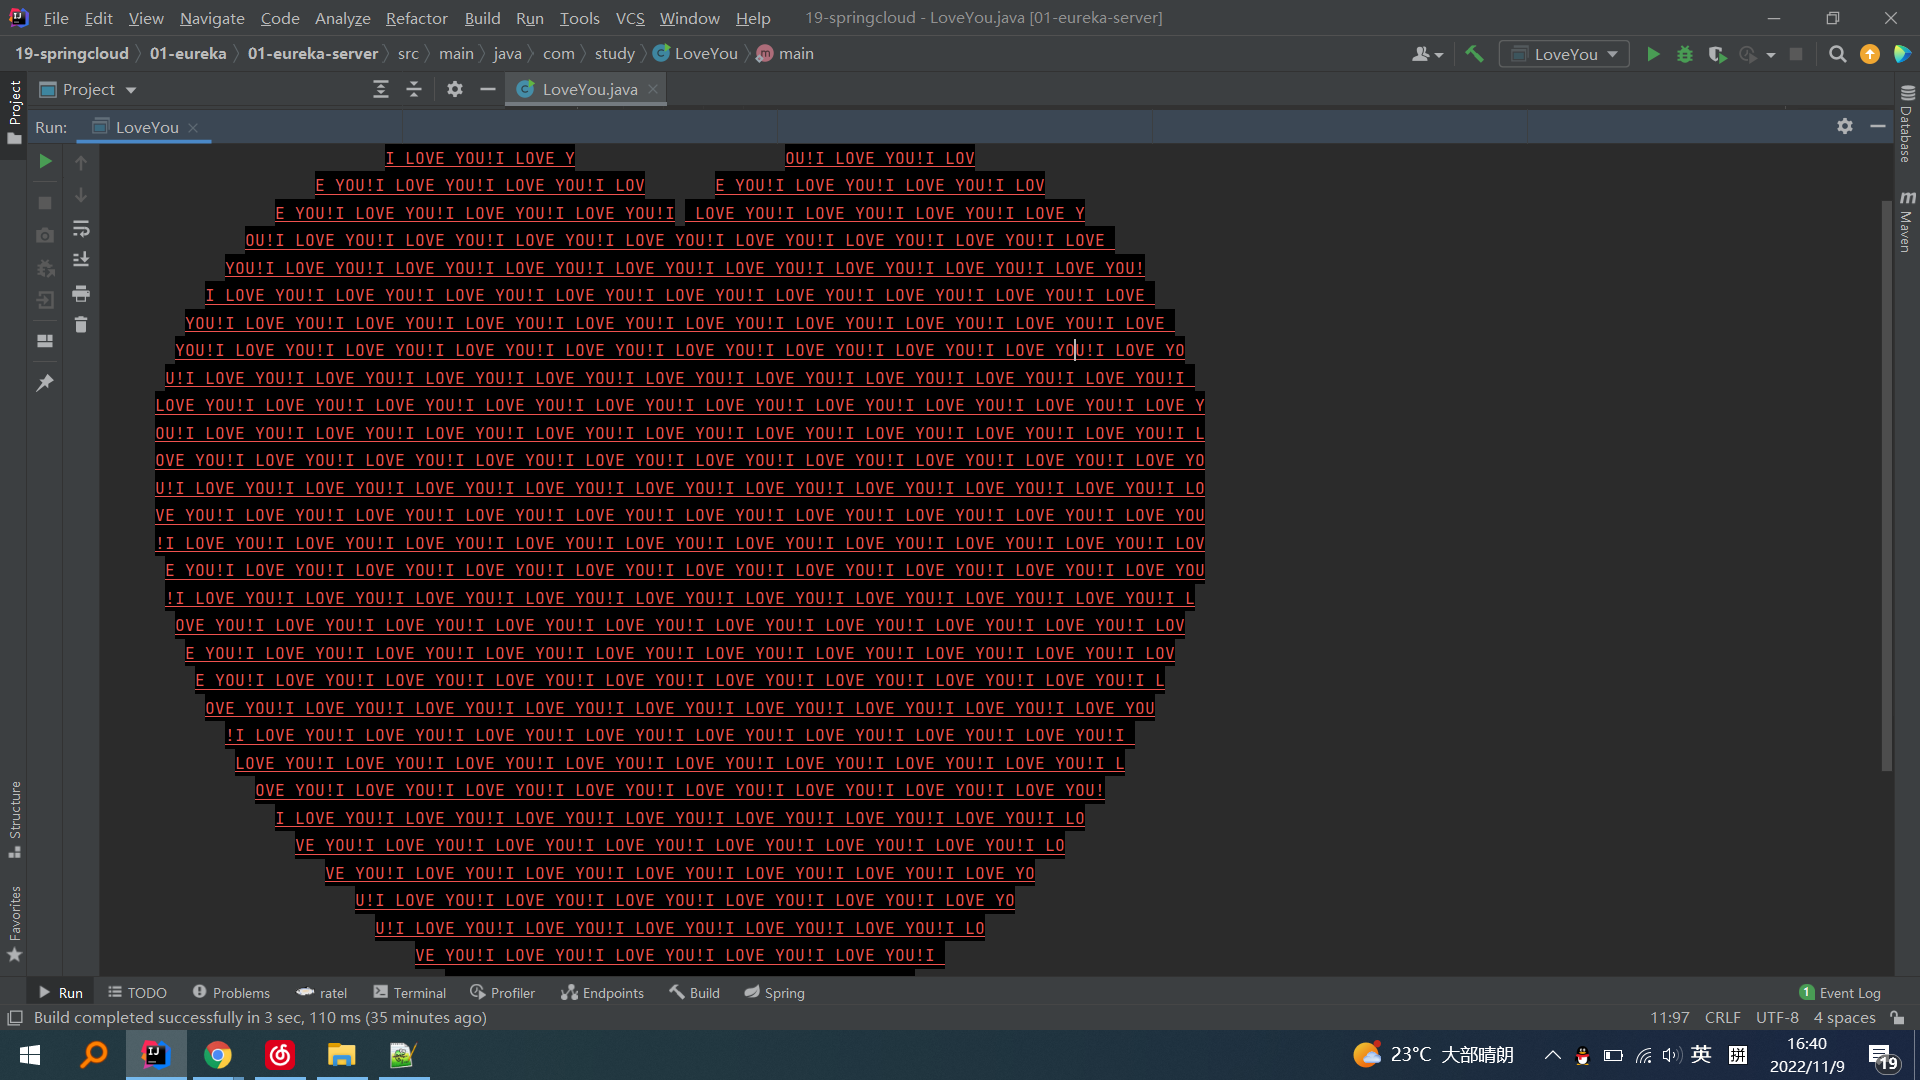Open the LoveYou run configuration dropdown
The height and width of the screenshot is (1080, 1920).
[1564, 54]
